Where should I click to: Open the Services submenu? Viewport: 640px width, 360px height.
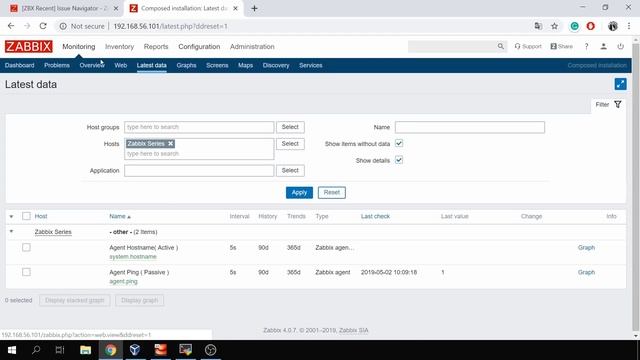pos(311,65)
